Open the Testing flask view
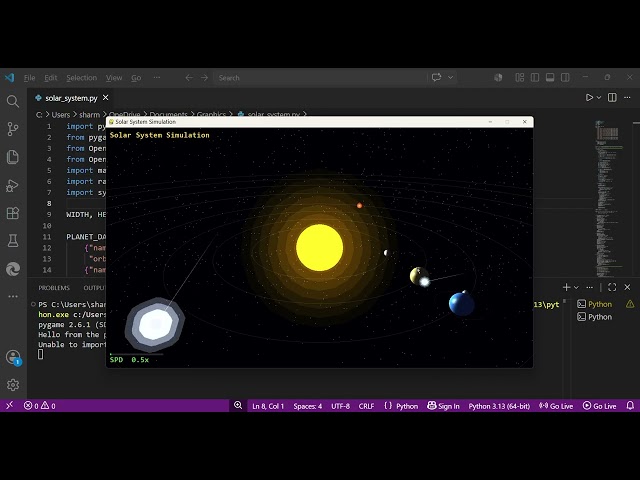 click(13, 241)
